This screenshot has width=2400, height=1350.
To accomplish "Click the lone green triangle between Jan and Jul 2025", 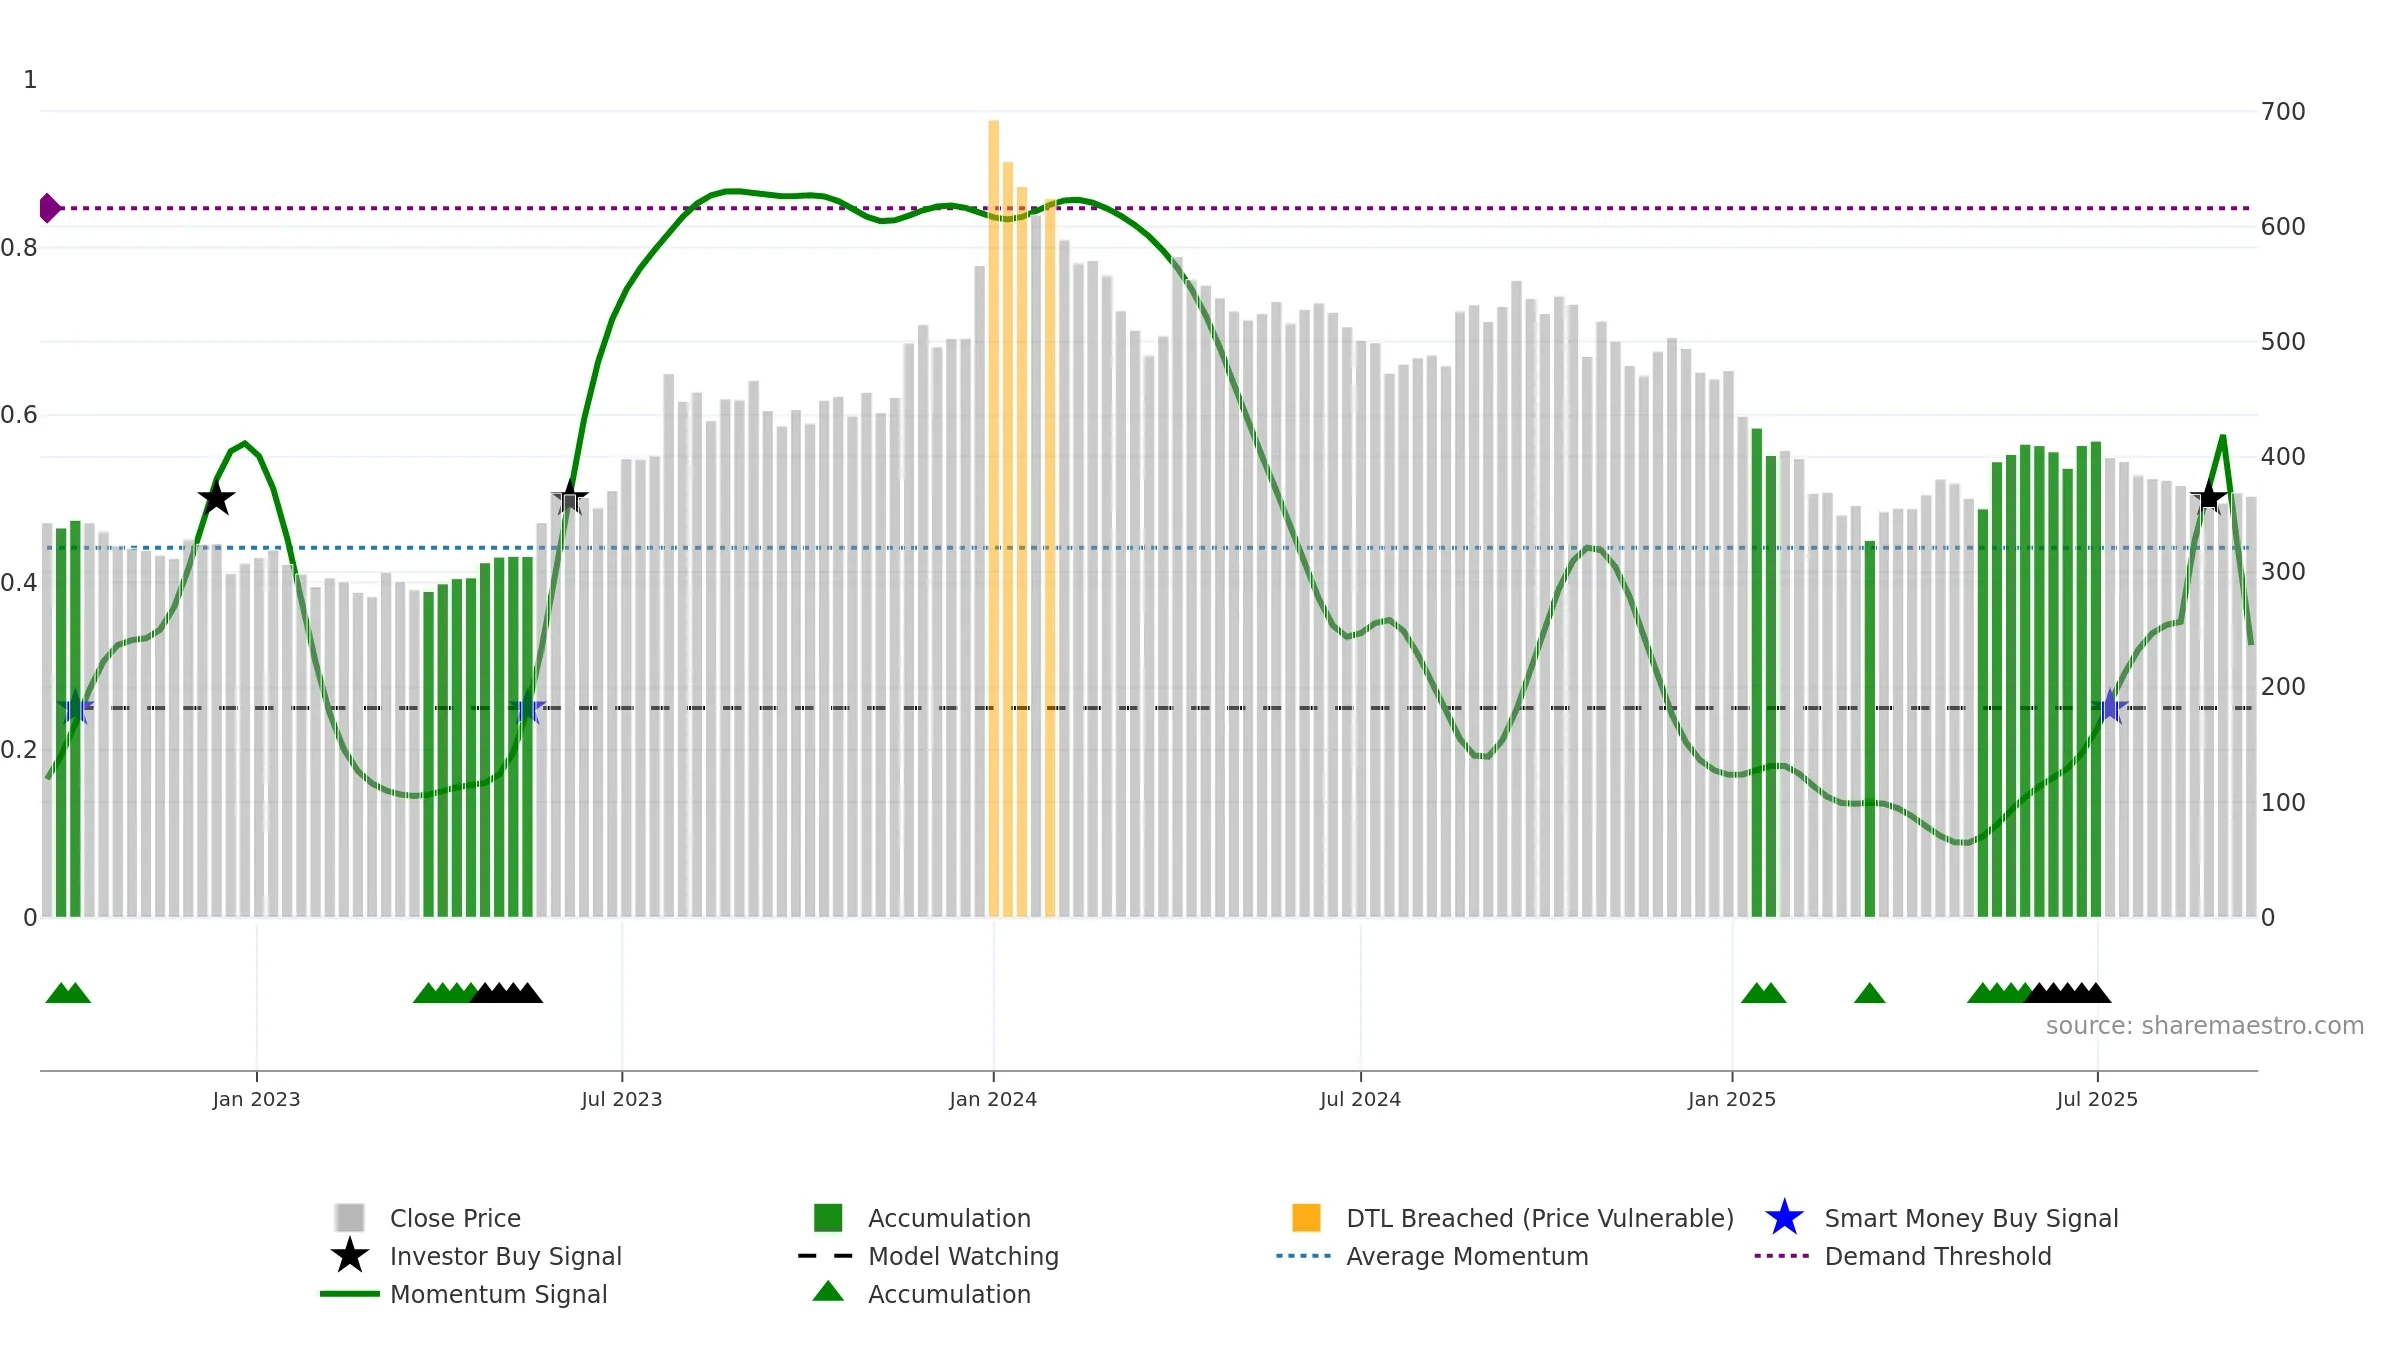I will pyautogui.click(x=1869, y=992).
